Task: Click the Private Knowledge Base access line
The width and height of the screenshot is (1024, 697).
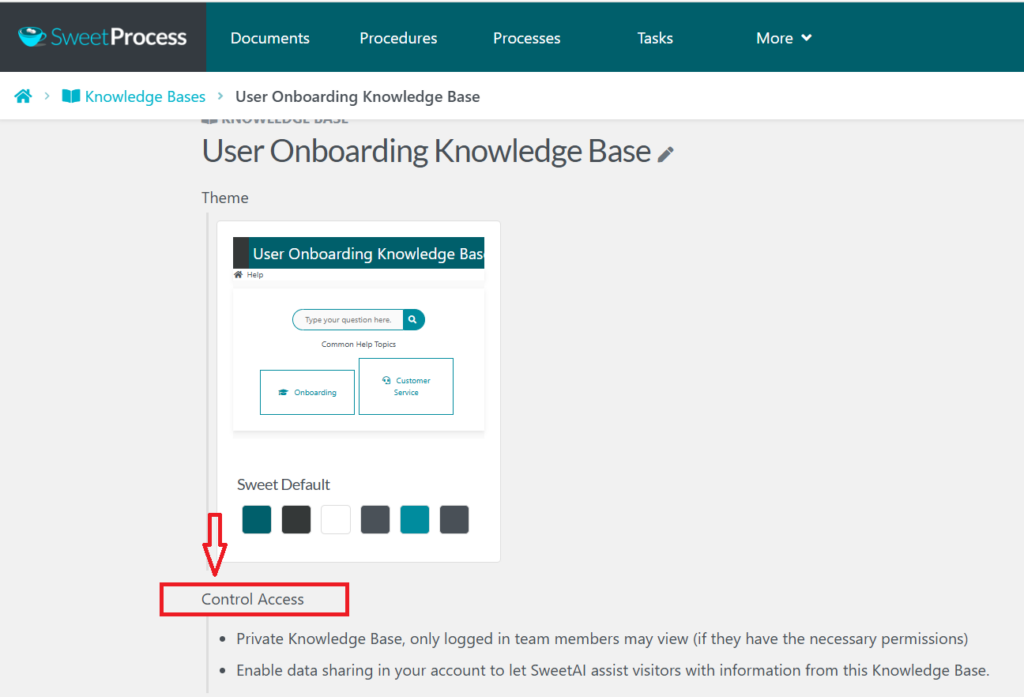Action: click(x=602, y=639)
